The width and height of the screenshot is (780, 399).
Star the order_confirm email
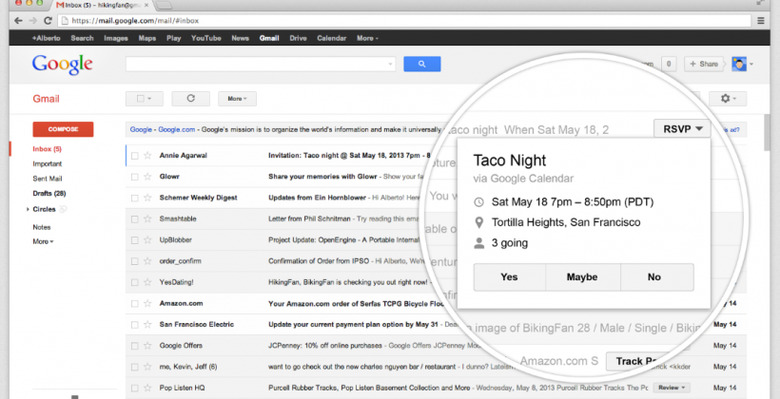click(147, 261)
